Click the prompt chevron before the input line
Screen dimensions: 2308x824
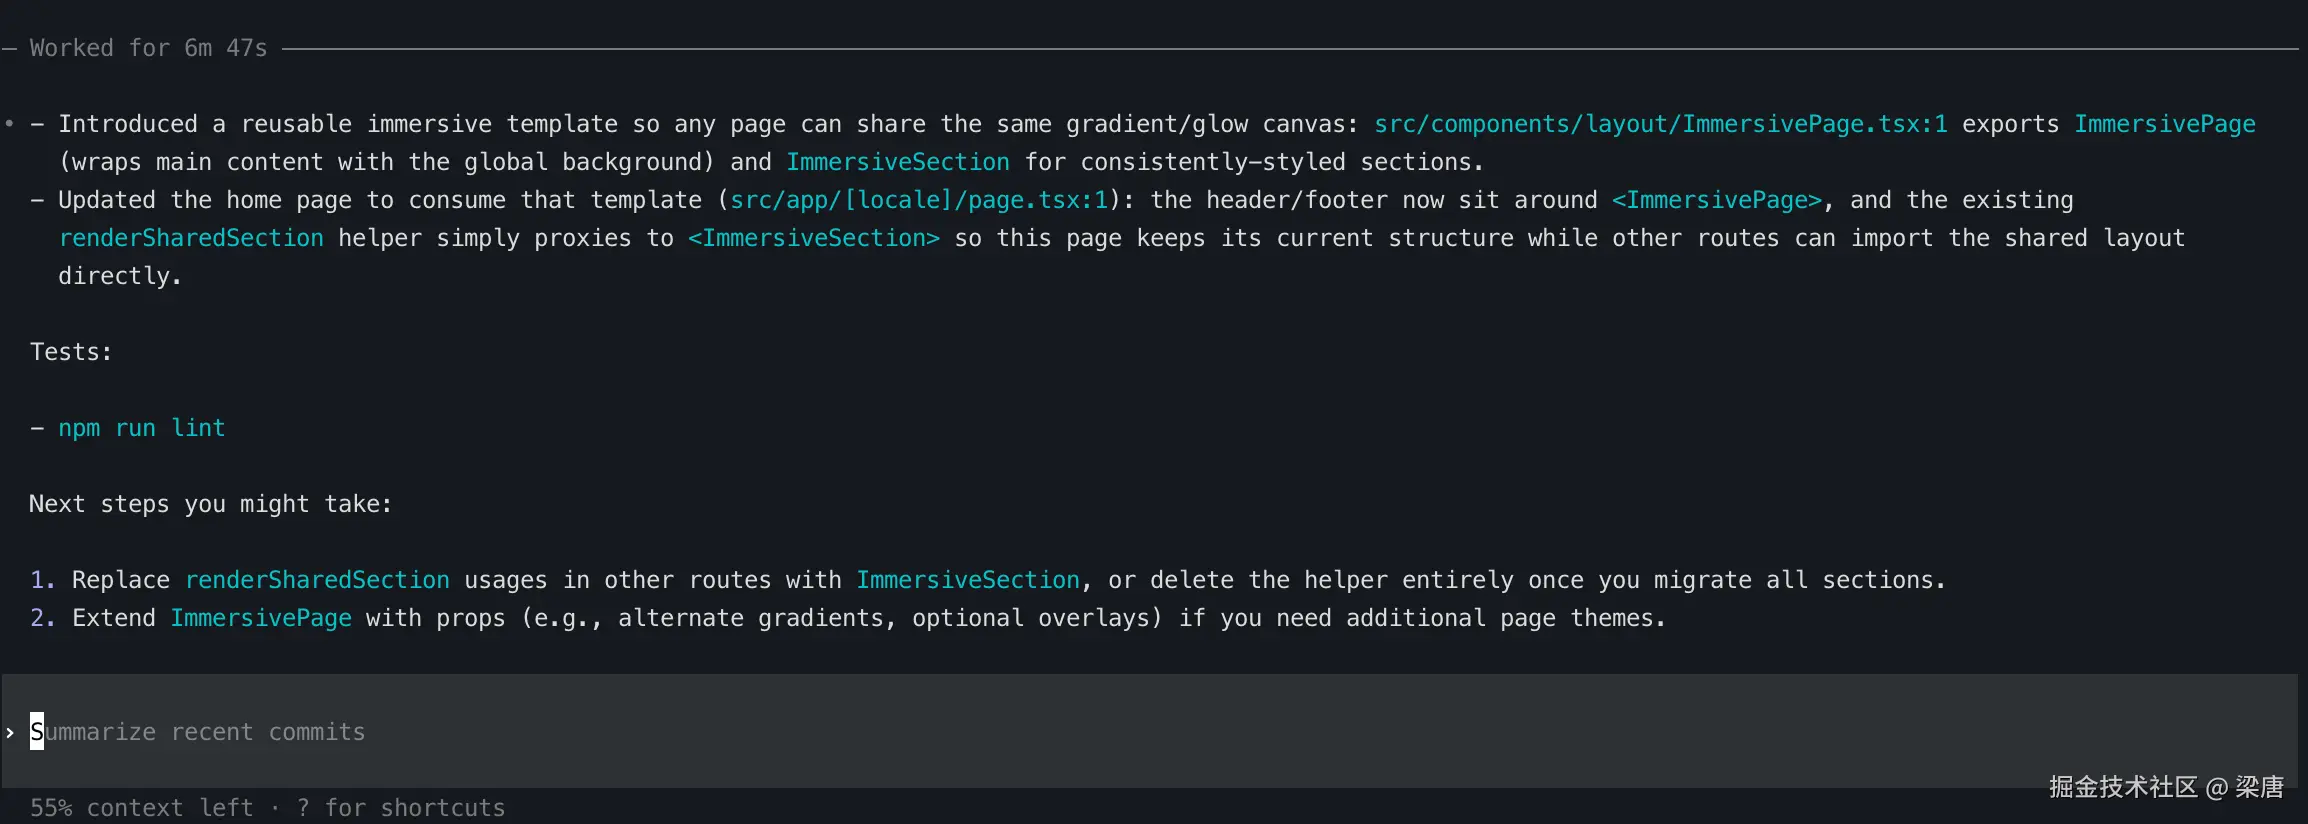(10, 733)
